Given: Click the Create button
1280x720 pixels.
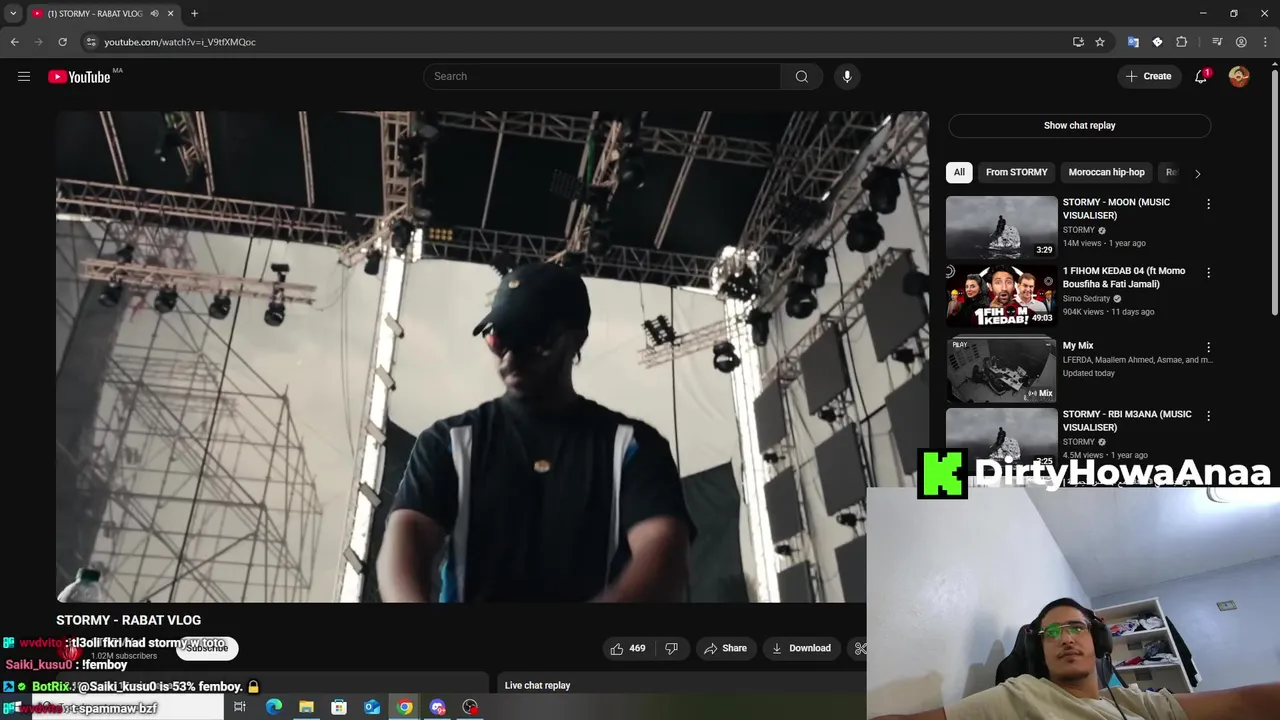Looking at the screenshot, I should click(x=1148, y=76).
